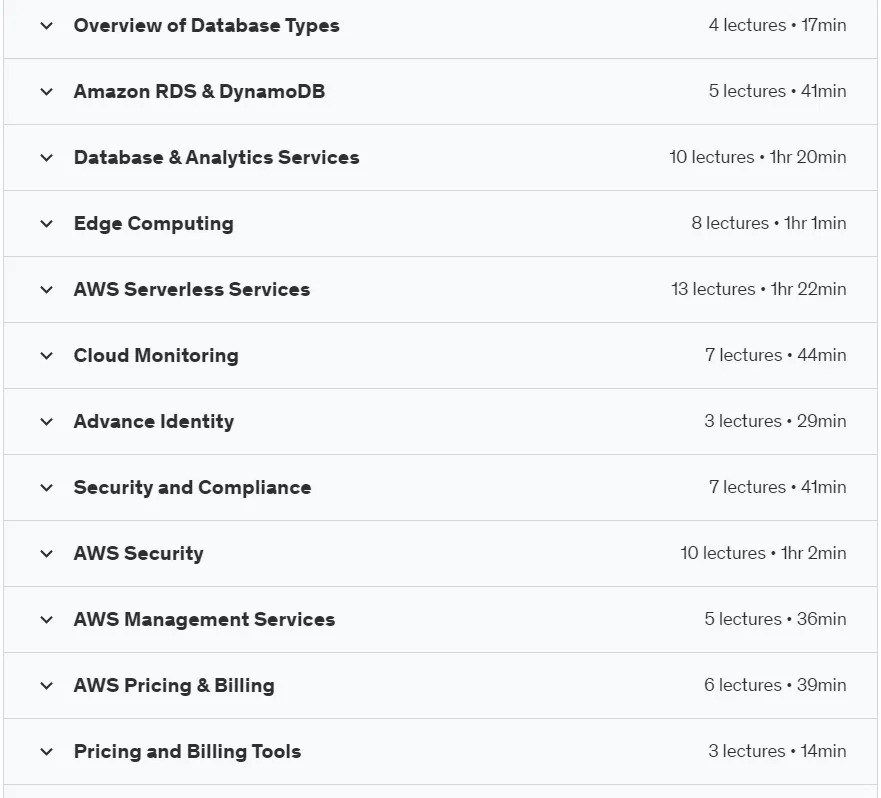The width and height of the screenshot is (881, 798).
Task: Click "13 lectures • 1hr 22min" label
Action: click(x=759, y=289)
